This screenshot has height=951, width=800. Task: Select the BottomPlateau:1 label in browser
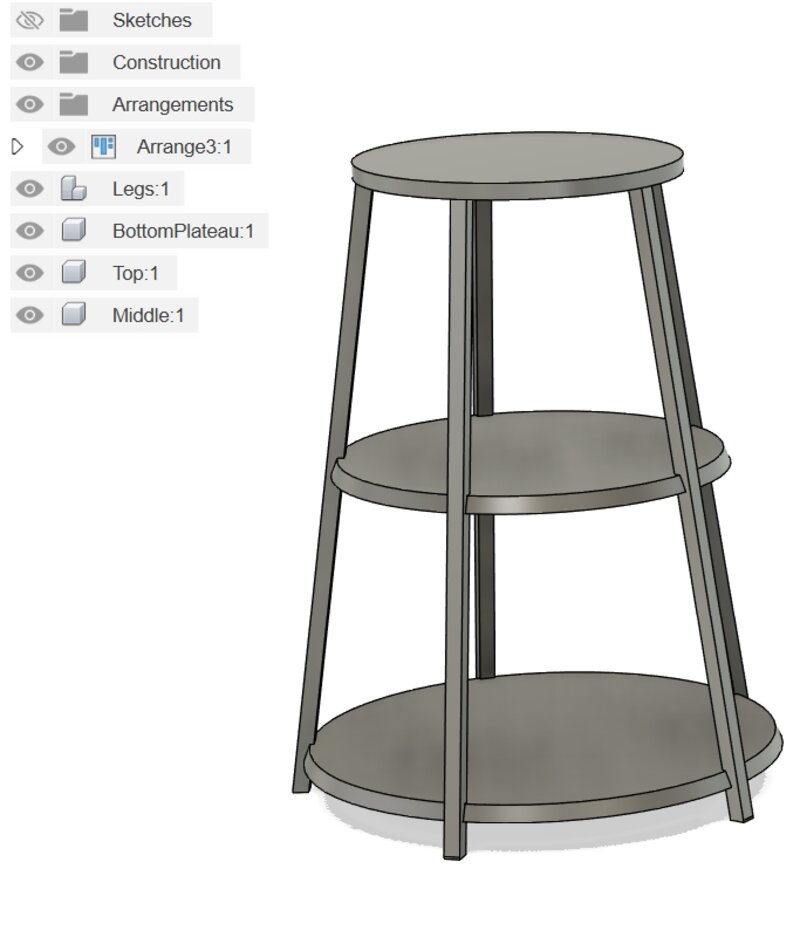pyautogui.click(x=183, y=231)
